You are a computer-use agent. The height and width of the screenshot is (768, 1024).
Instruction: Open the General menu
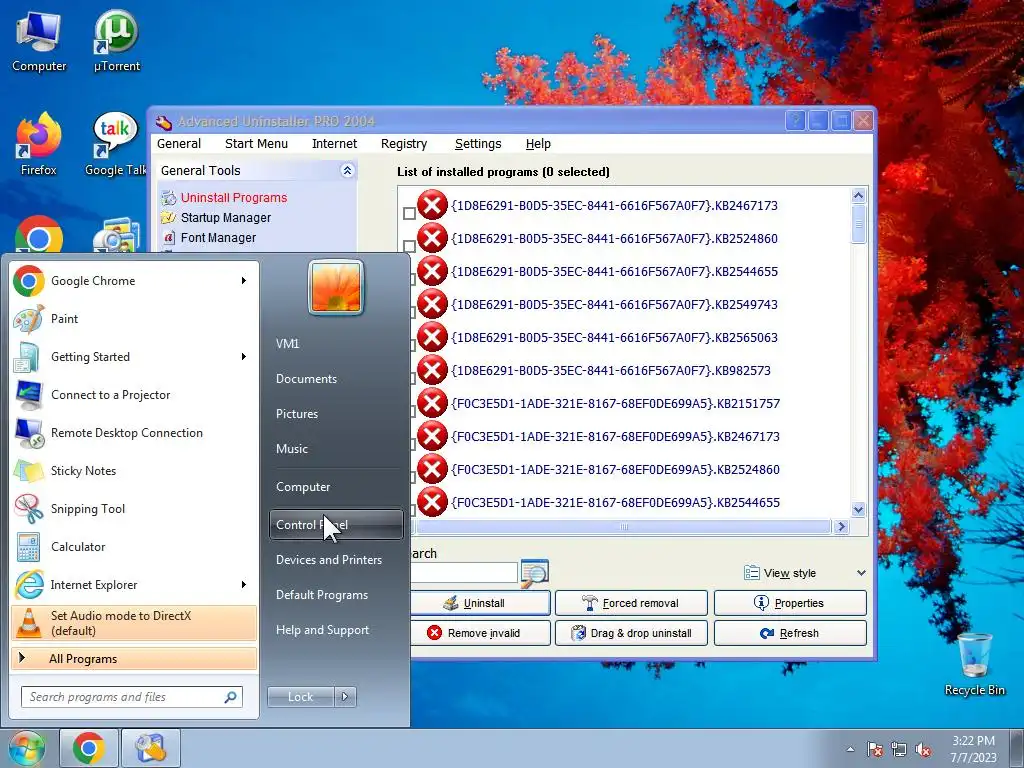pyautogui.click(x=179, y=144)
